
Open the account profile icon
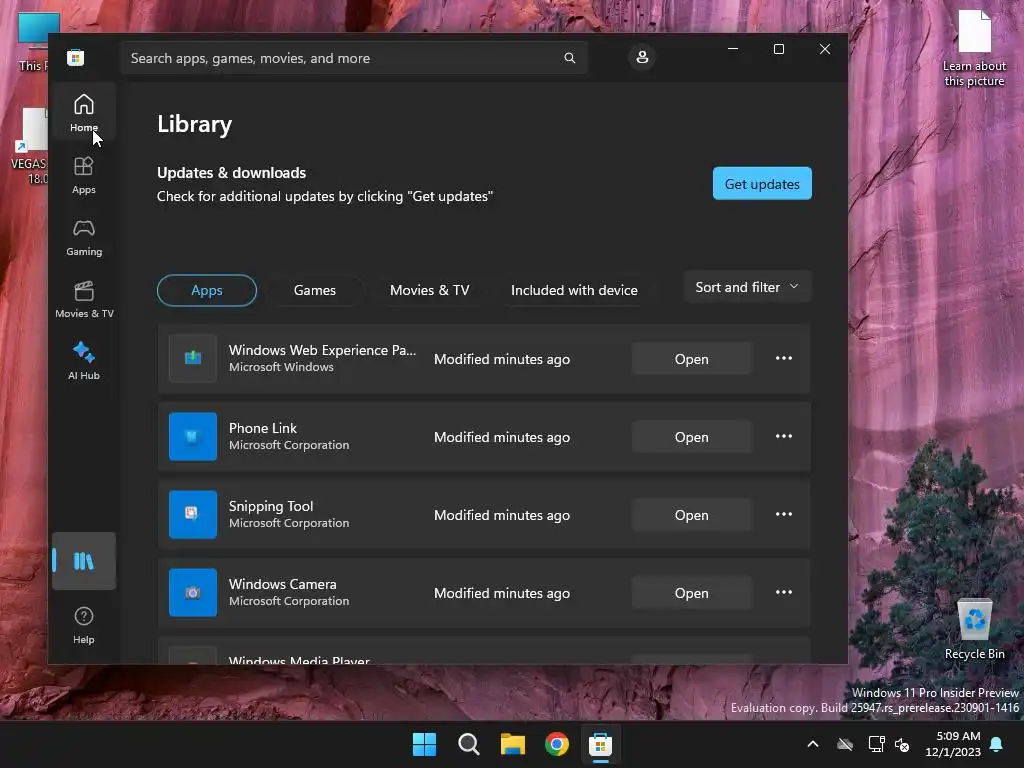[642, 57]
